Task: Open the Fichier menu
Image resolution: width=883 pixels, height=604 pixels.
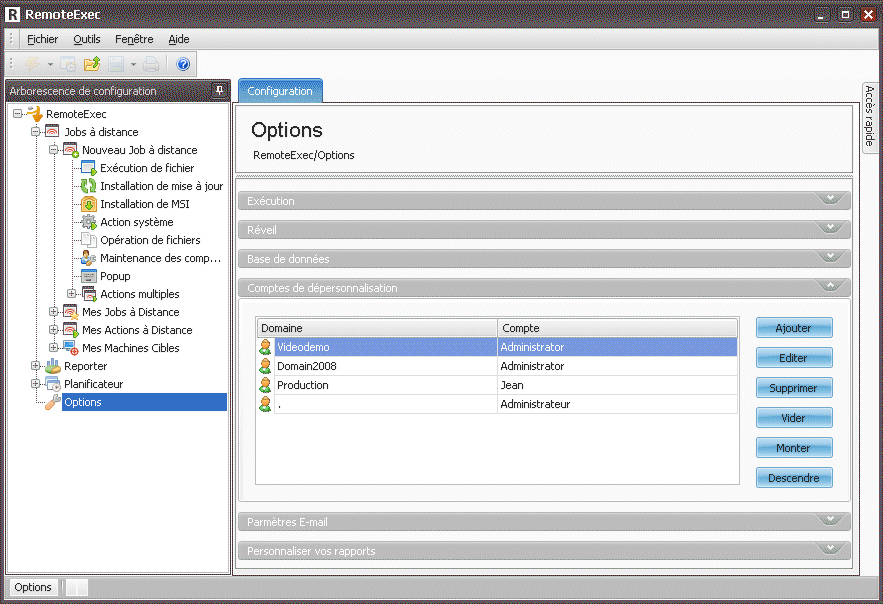Action: (x=42, y=39)
